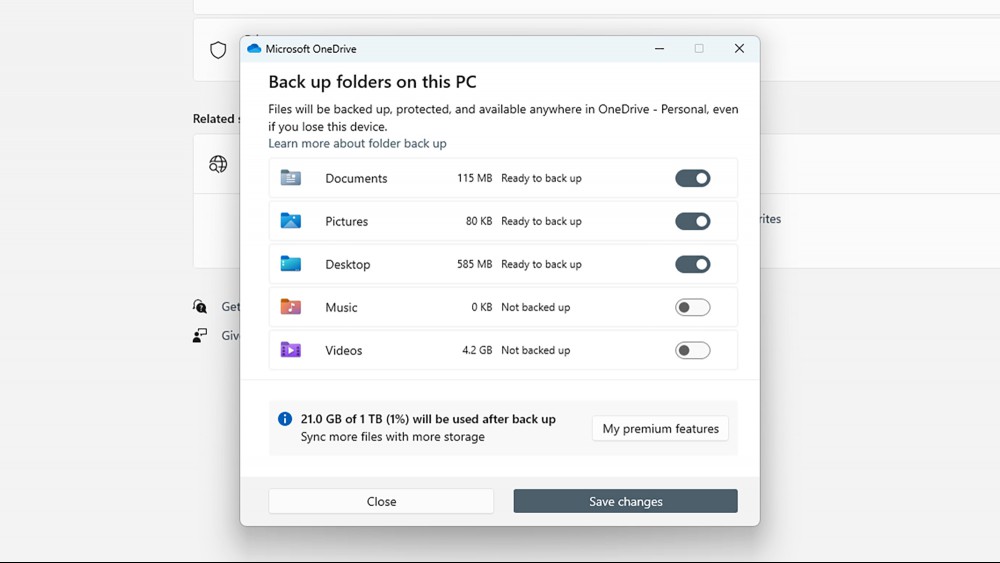This screenshot has width=1000, height=563.
Task: Enable backup toggle for Videos folder
Action: tap(693, 350)
